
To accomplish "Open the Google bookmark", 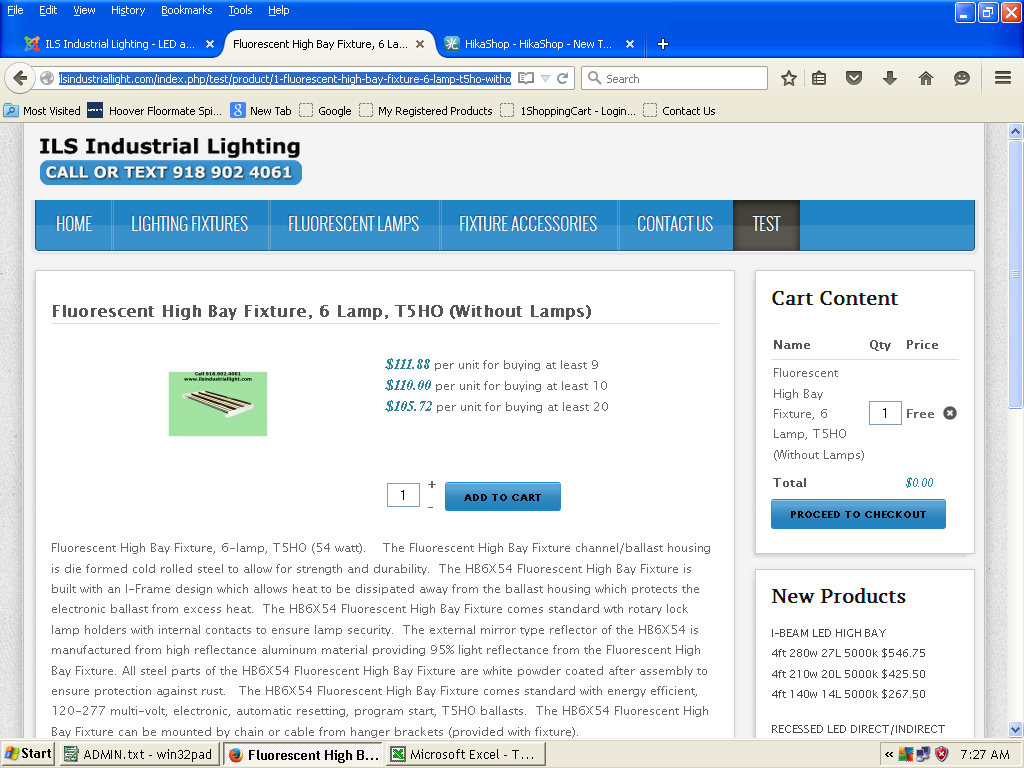I will [325, 111].
